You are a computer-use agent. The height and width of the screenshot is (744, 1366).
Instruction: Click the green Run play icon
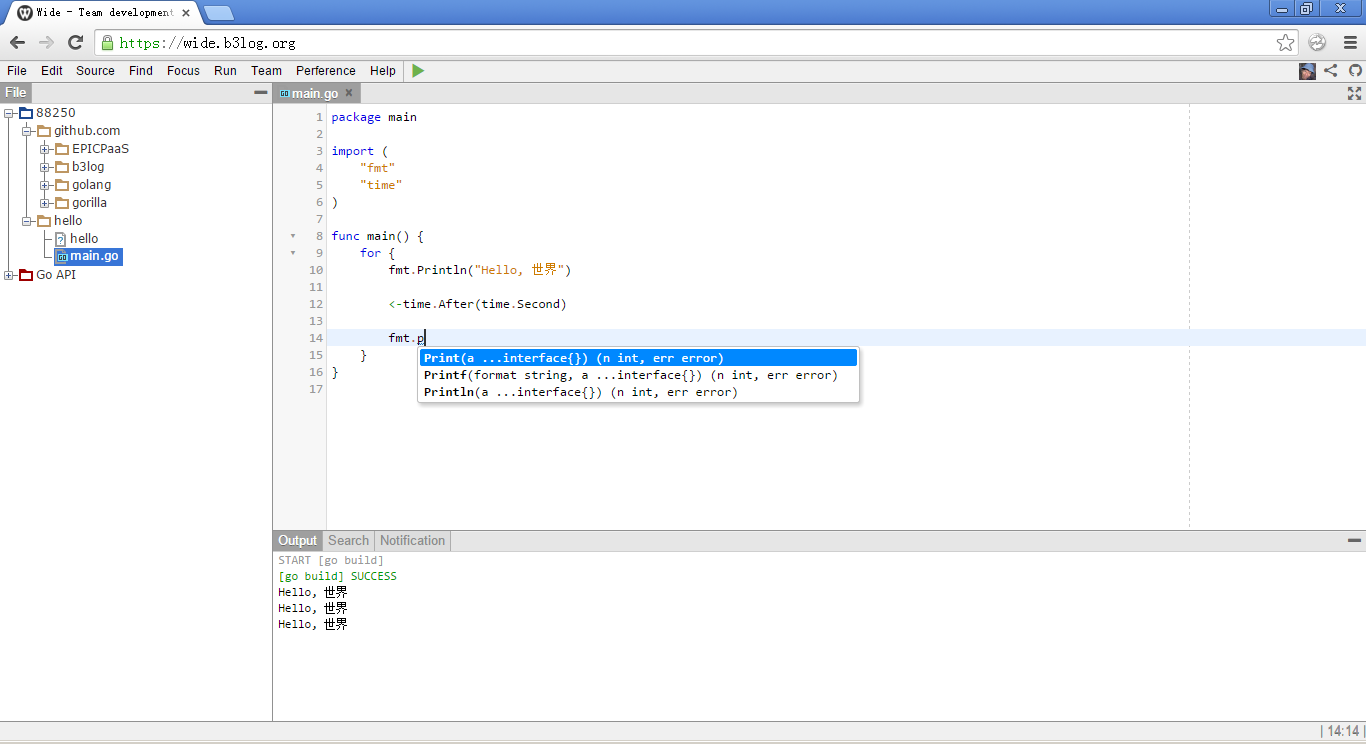point(418,71)
